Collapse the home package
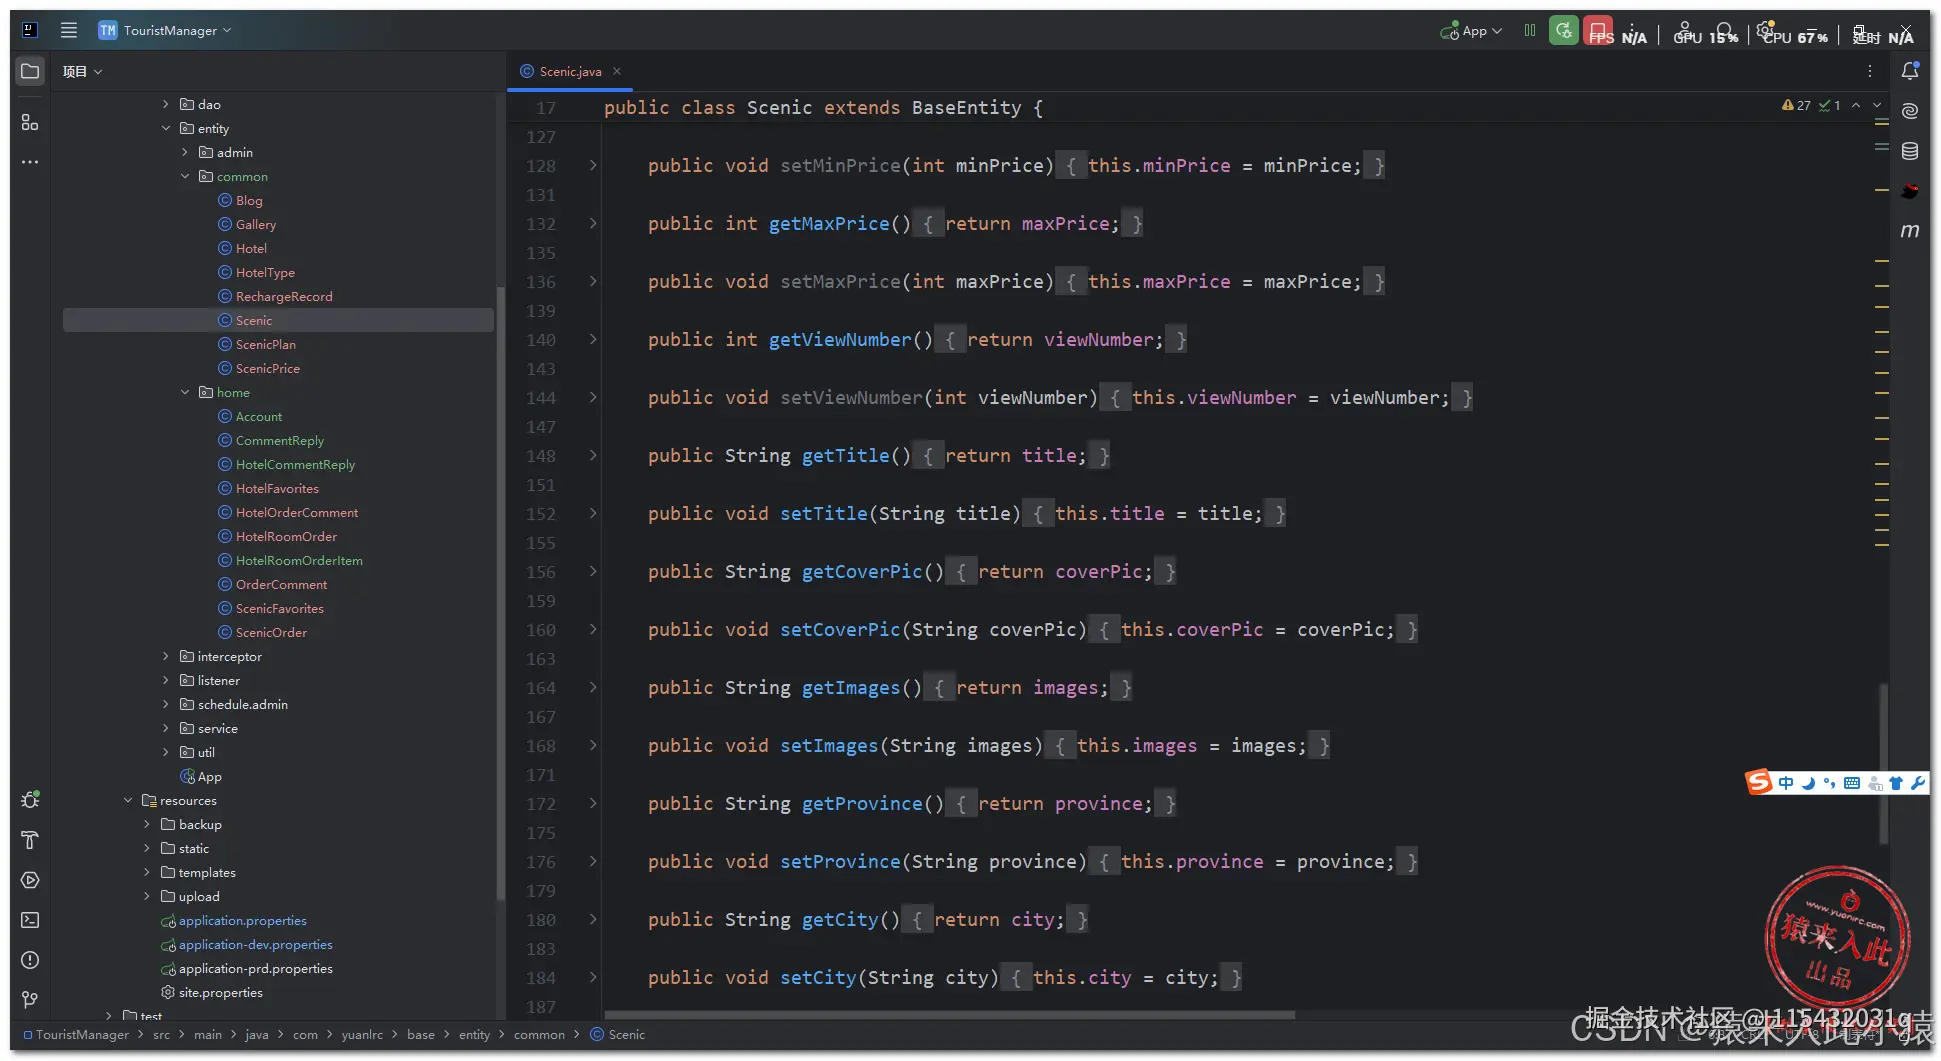This screenshot has width=1941, height=1061. point(185,392)
